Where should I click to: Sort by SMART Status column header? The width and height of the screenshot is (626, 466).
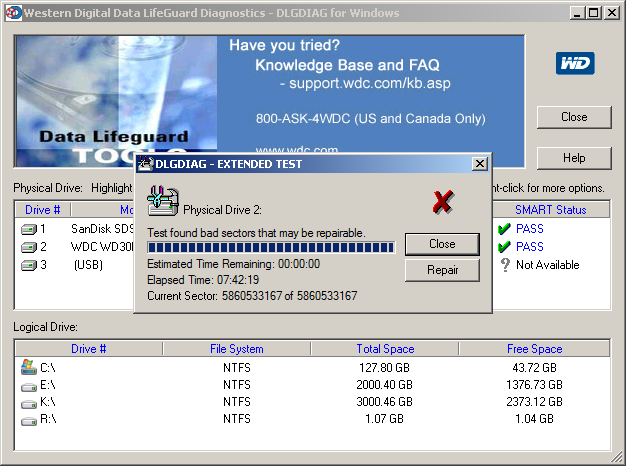(551, 210)
